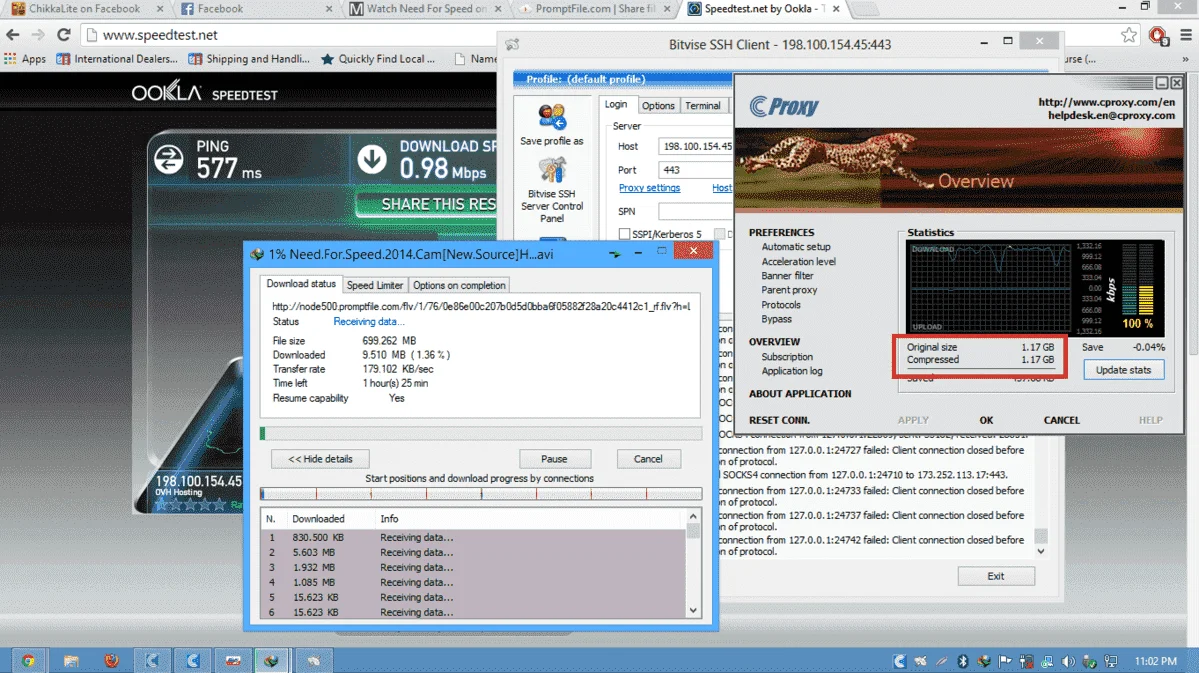This screenshot has height=673, width=1199.
Task: Click the Host input field in Bitvise
Action: (x=695, y=146)
